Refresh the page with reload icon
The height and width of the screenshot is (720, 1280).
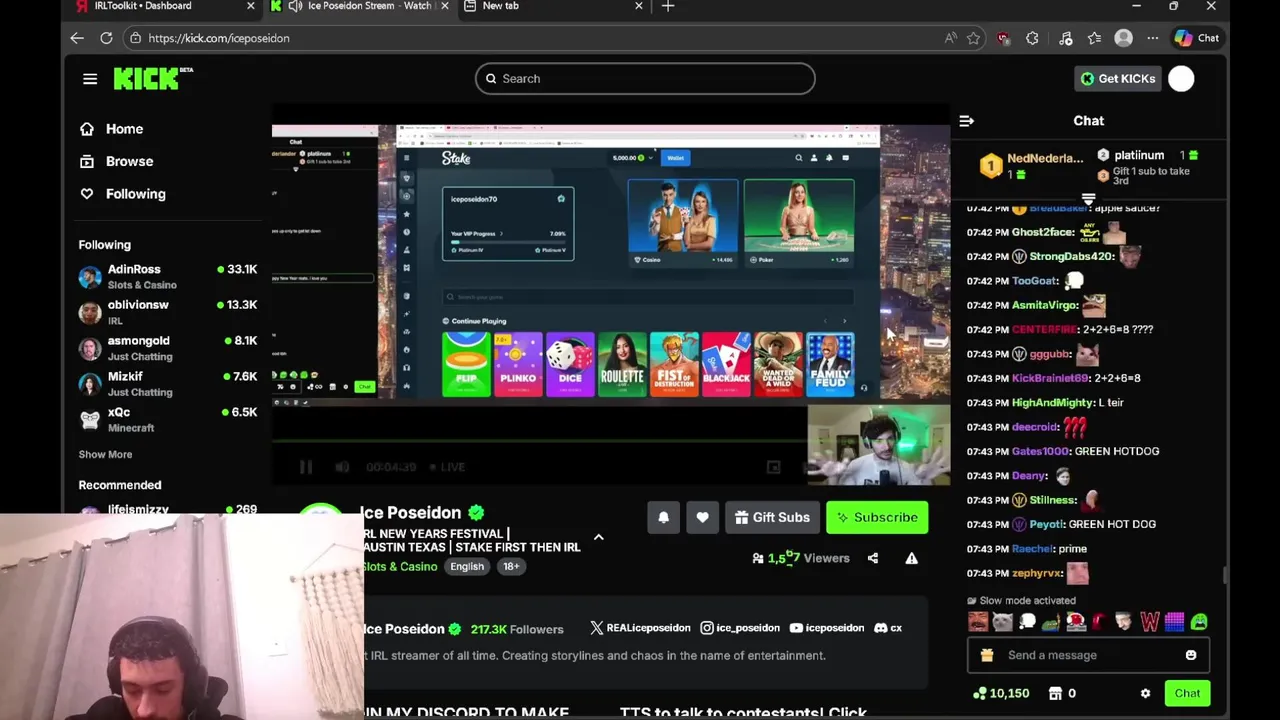click(106, 38)
